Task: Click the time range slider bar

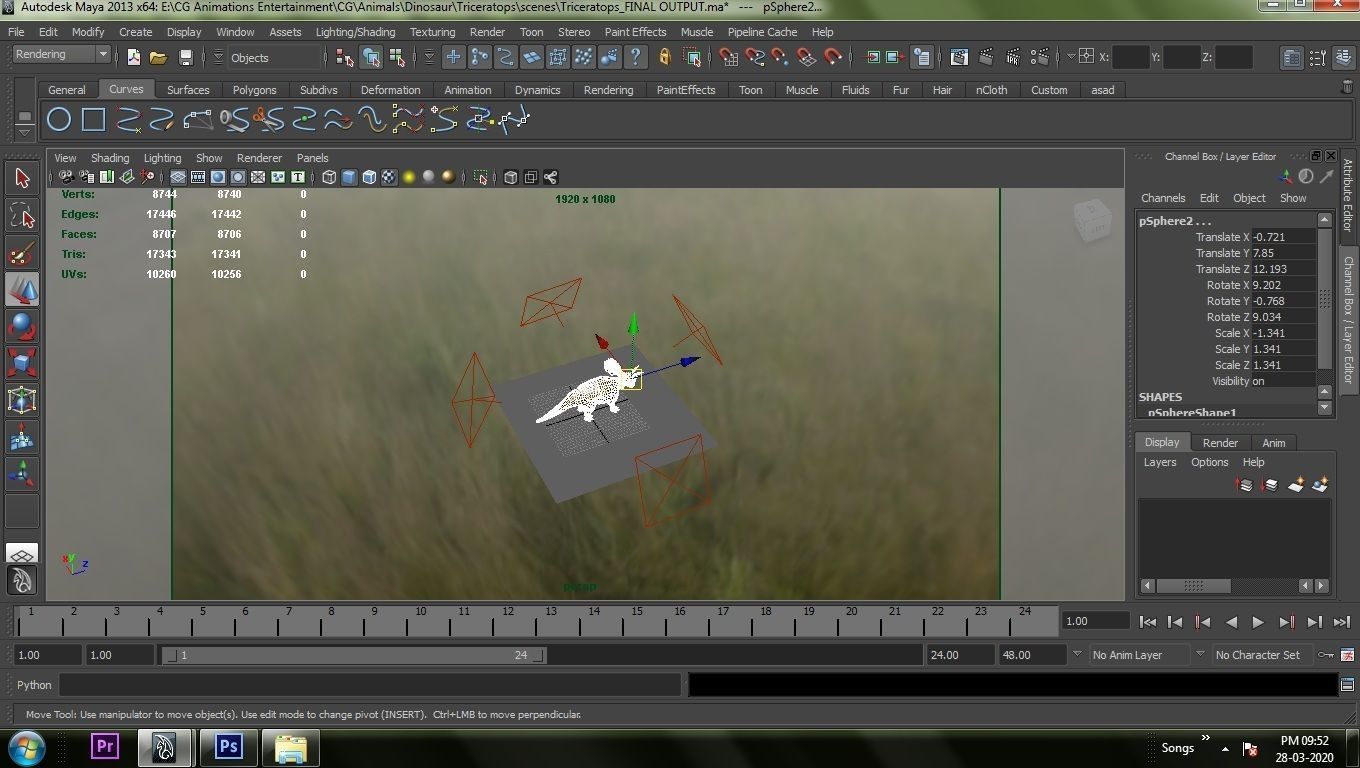Action: pyautogui.click(x=354, y=655)
